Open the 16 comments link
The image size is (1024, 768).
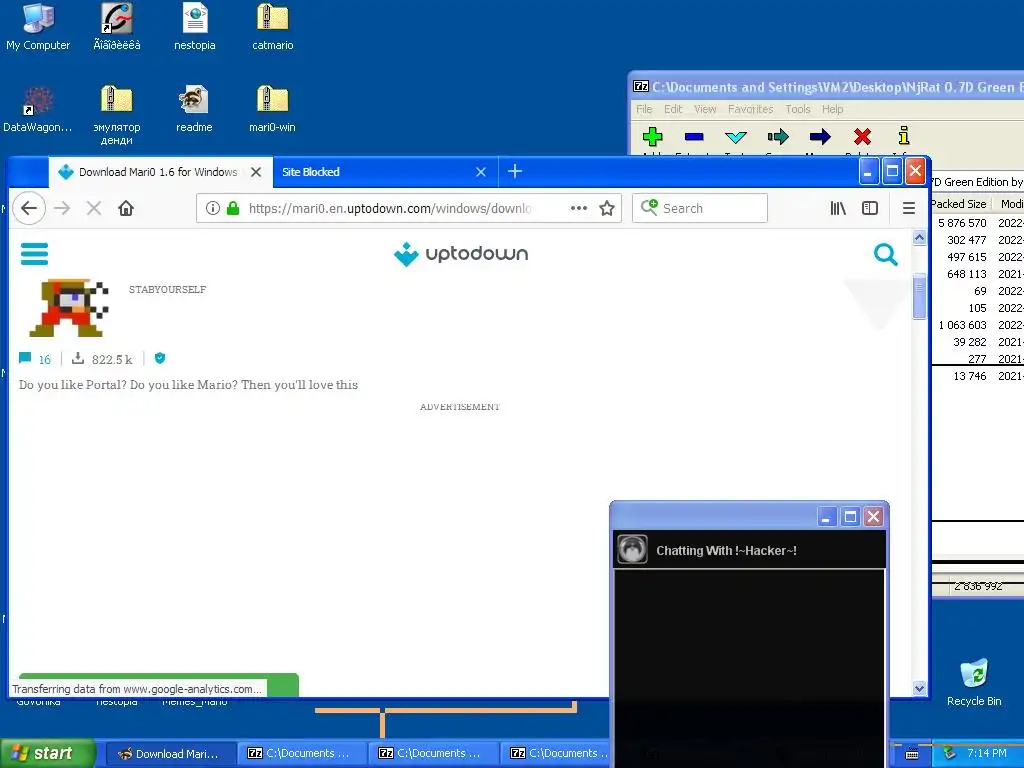pos(35,359)
